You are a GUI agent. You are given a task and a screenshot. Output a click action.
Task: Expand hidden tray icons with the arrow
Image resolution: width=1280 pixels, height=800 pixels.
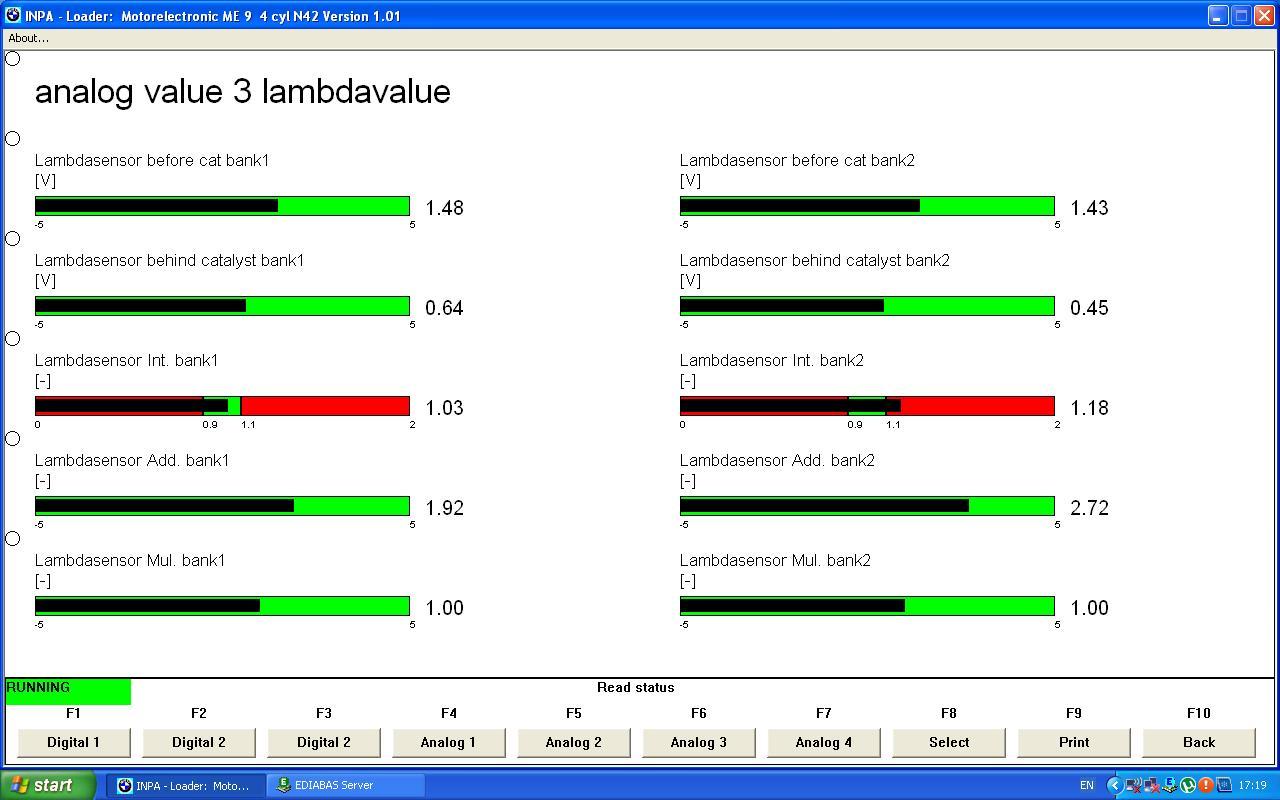click(1115, 785)
